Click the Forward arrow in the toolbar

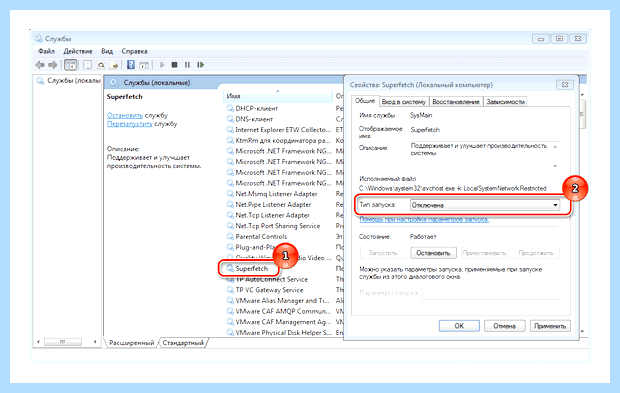[x=53, y=65]
